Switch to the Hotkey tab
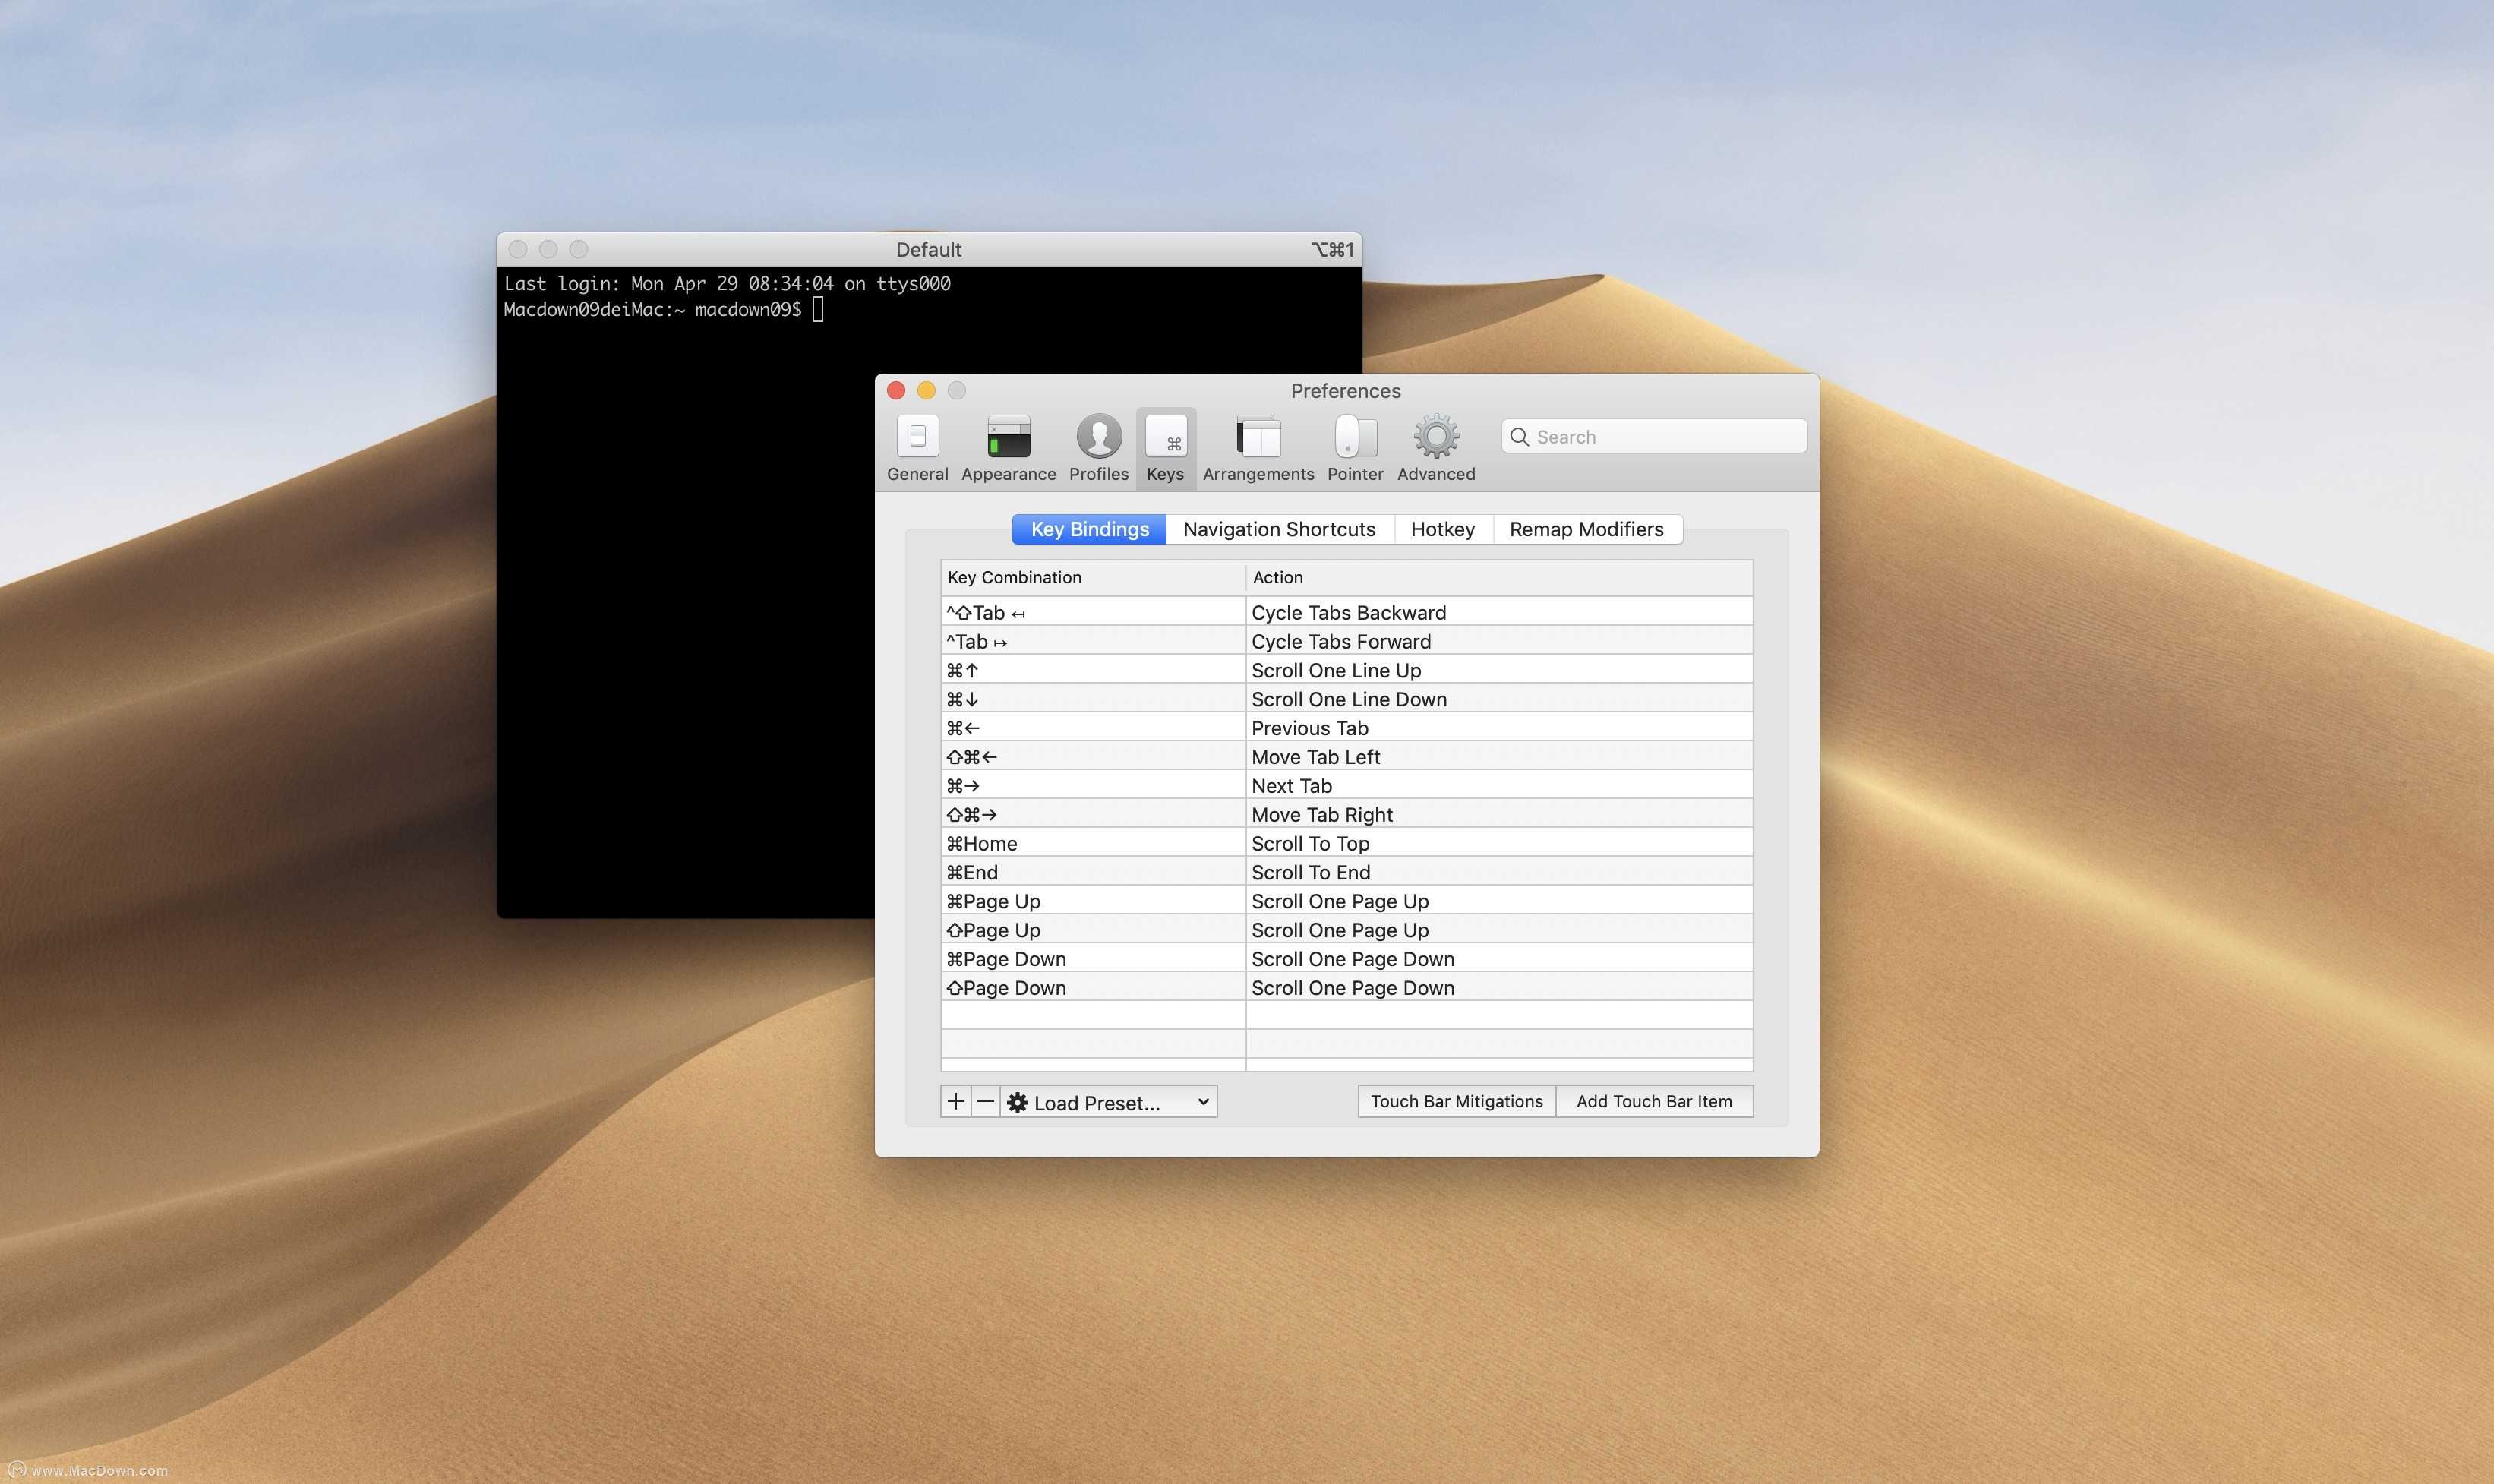The height and width of the screenshot is (1484, 2494). click(x=1442, y=529)
